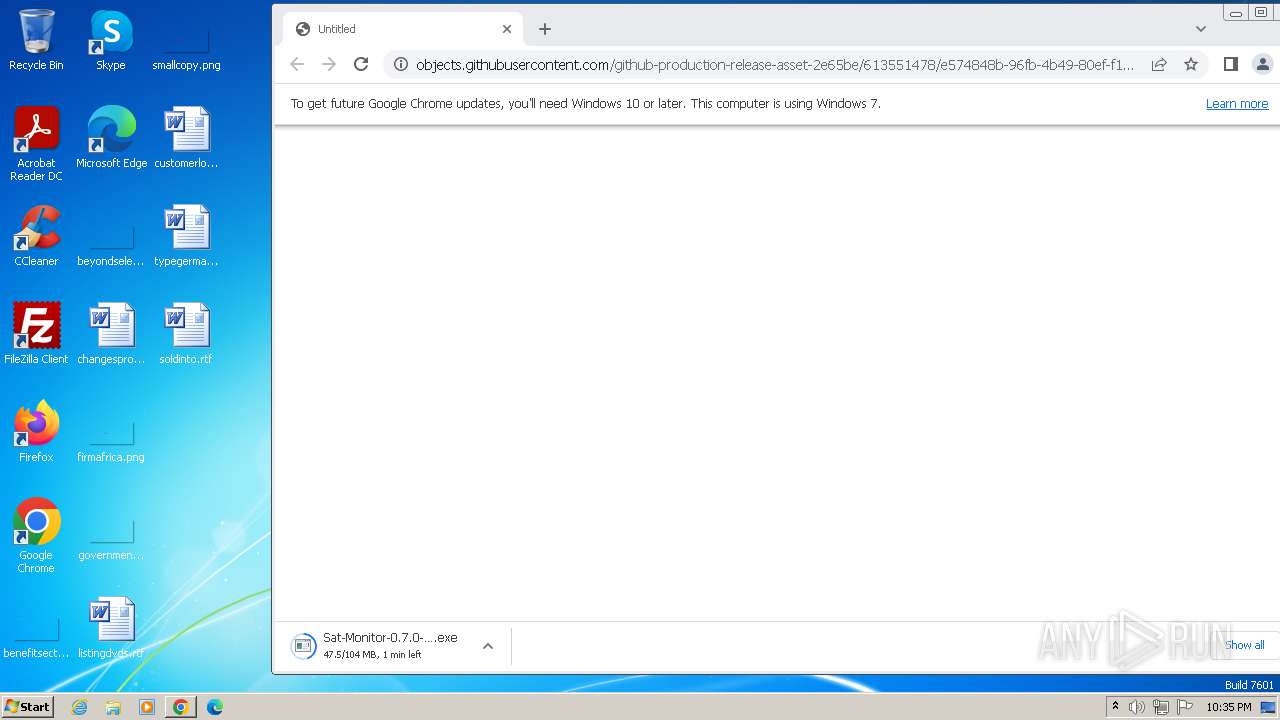View site information icon in address bar
Screen dimensions: 1280x720
[401, 64]
